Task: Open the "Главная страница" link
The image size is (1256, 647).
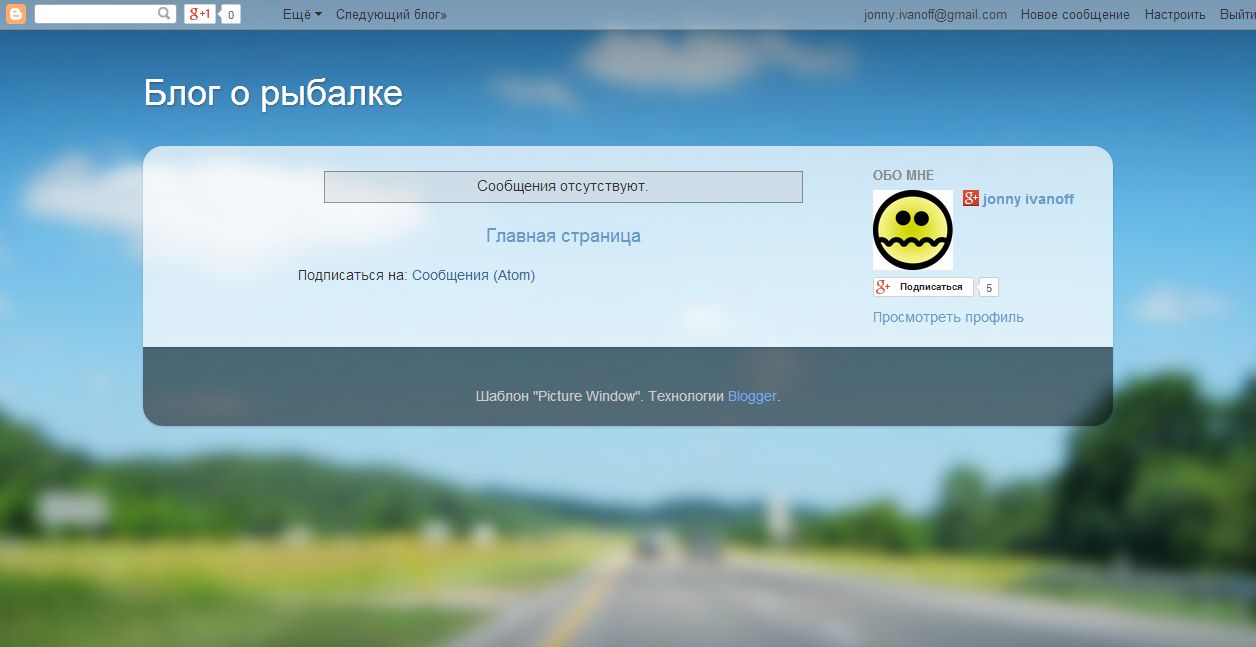Action: coord(563,236)
